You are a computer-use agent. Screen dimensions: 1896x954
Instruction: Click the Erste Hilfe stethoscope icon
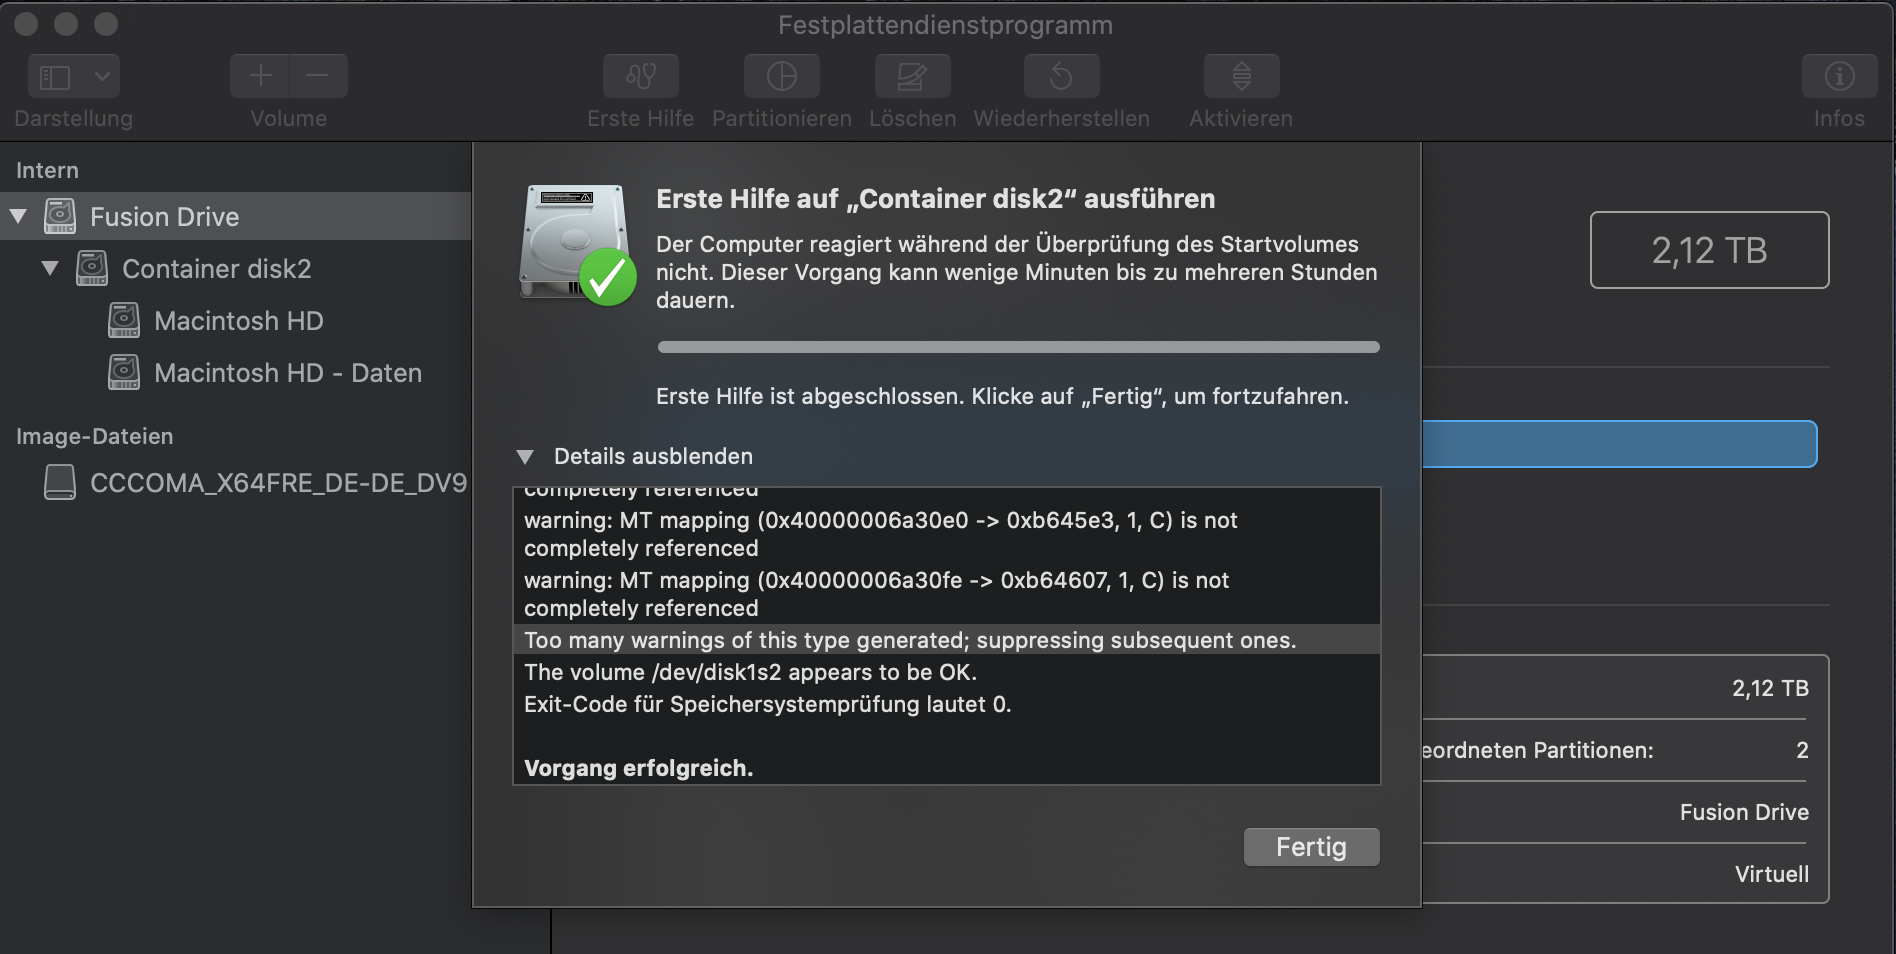pos(641,76)
